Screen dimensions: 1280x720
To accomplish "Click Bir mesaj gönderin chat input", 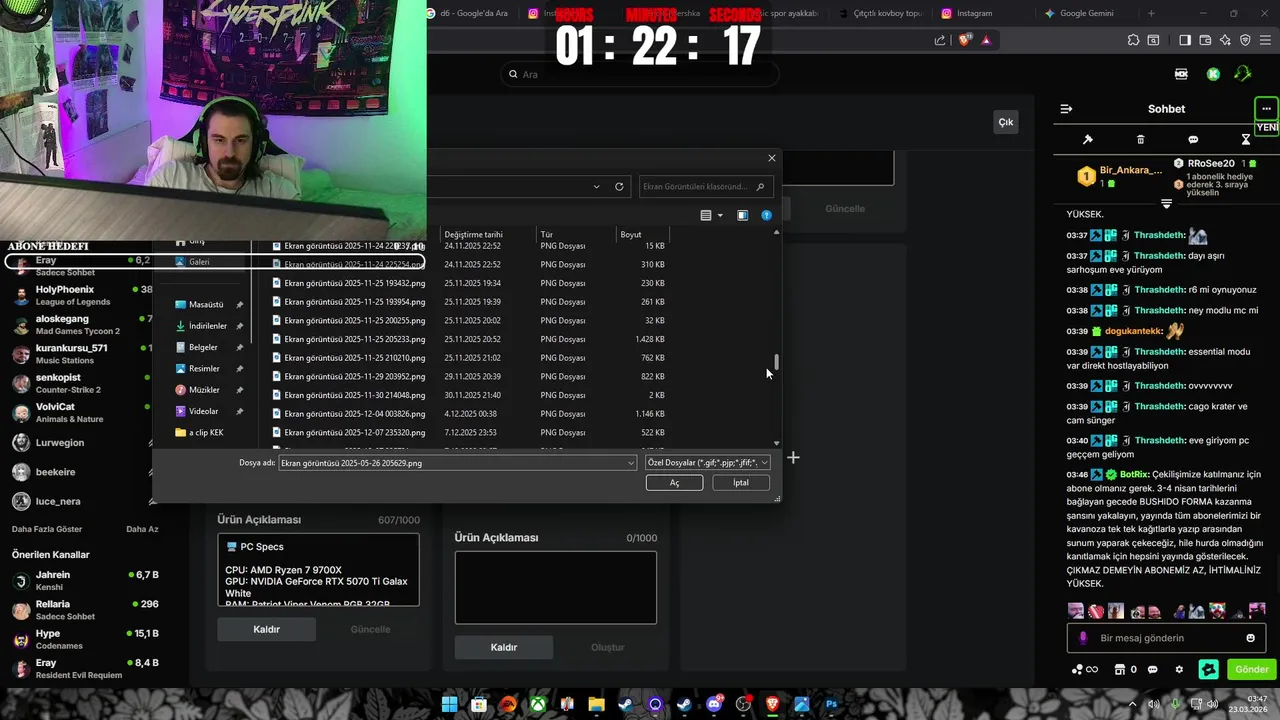I will pyautogui.click(x=1166, y=638).
